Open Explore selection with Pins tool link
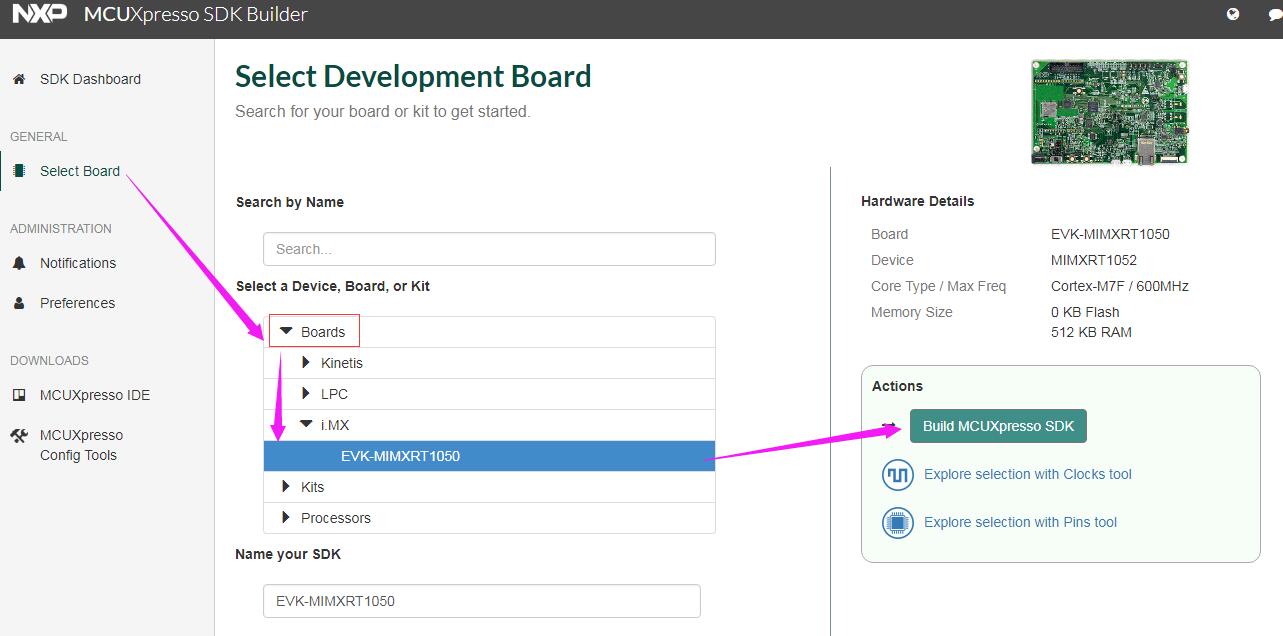This screenshot has height=636, width=1283. [x=1020, y=522]
